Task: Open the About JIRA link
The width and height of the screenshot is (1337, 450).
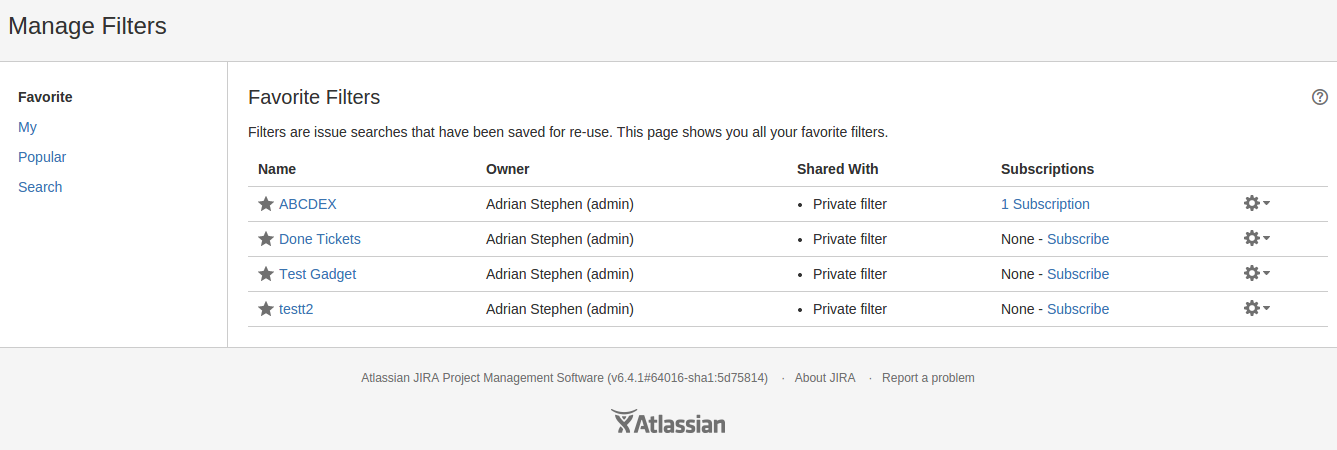Action: click(x=825, y=378)
